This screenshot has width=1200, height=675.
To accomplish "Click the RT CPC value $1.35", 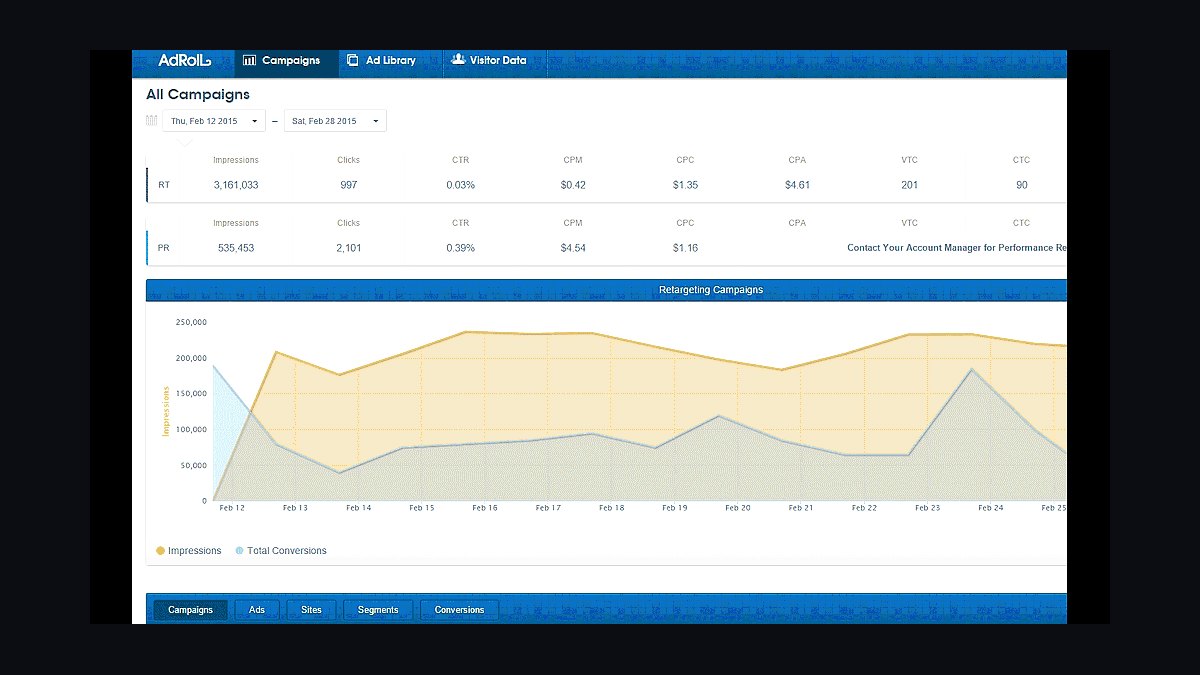I will point(685,185).
